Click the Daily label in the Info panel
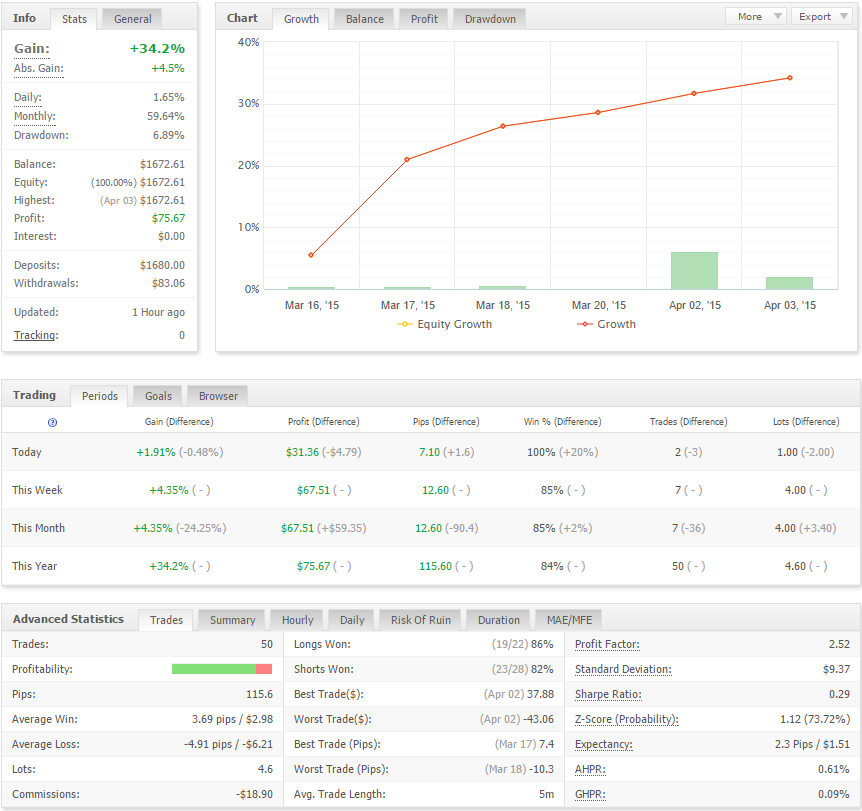The width and height of the screenshot is (862, 811). [27, 97]
